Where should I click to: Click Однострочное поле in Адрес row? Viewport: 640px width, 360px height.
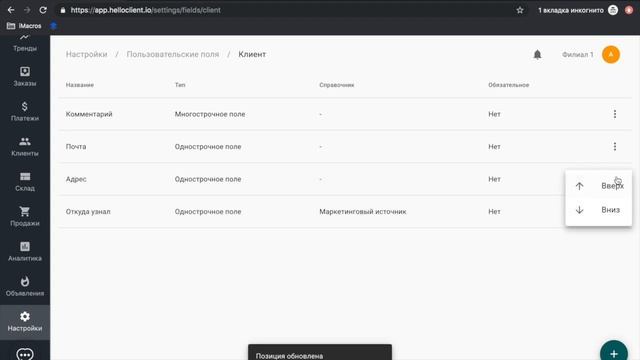pyautogui.click(x=208, y=179)
